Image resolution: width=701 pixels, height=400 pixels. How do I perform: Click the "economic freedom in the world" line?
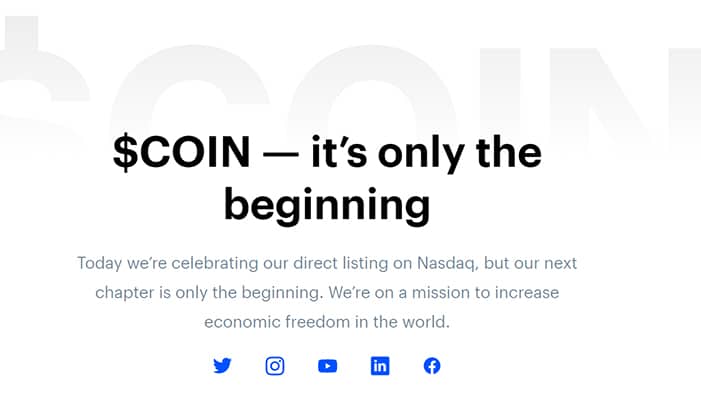(x=327, y=322)
